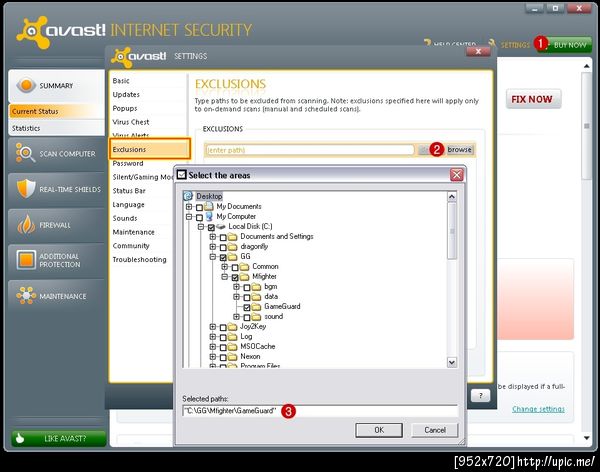Uncheck the GG folder checkbox
Screen dimensions: 600x472
point(223,257)
